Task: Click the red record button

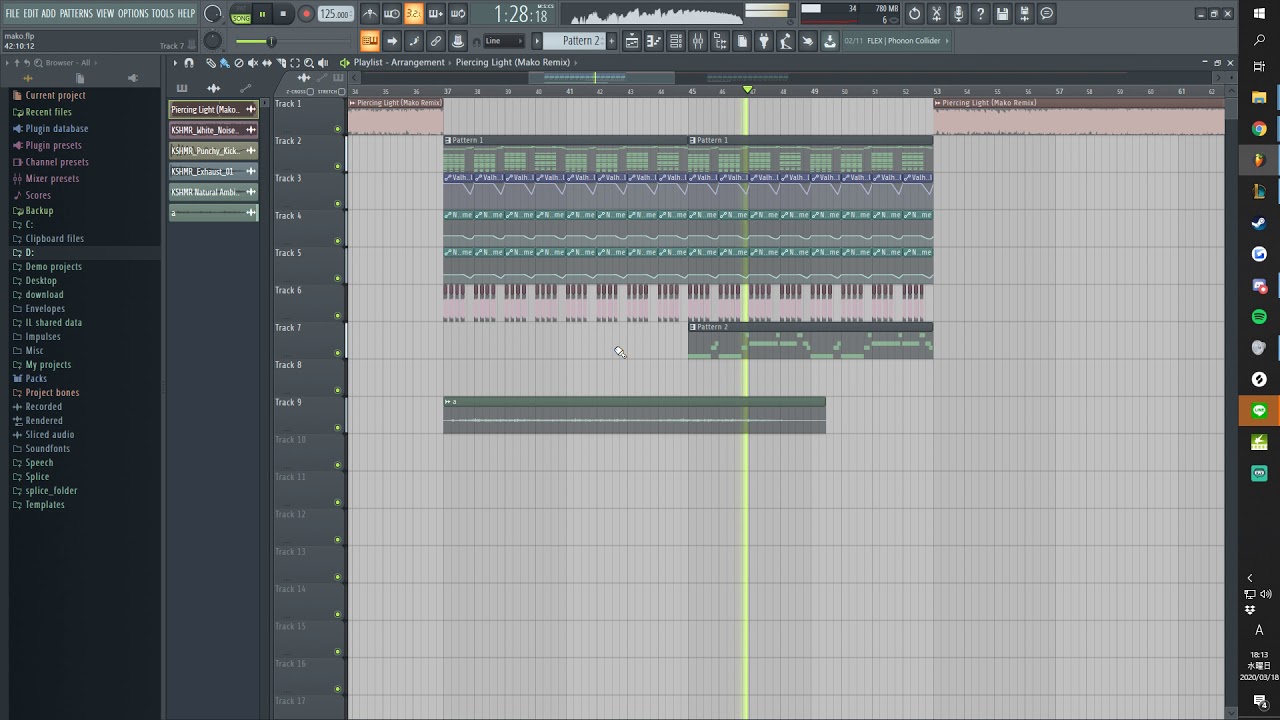Action: [306, 14]
